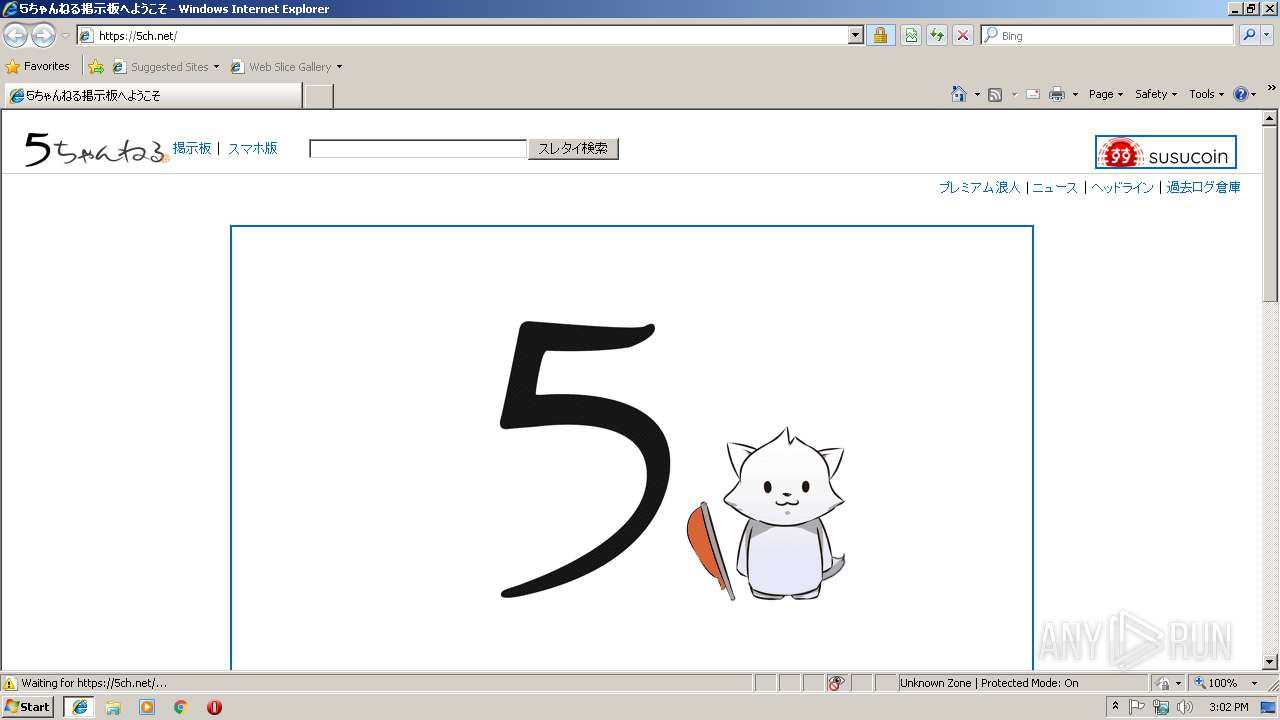Open the 掲示板 link
The image size is (1280, 720).
(x=192, y=148)
